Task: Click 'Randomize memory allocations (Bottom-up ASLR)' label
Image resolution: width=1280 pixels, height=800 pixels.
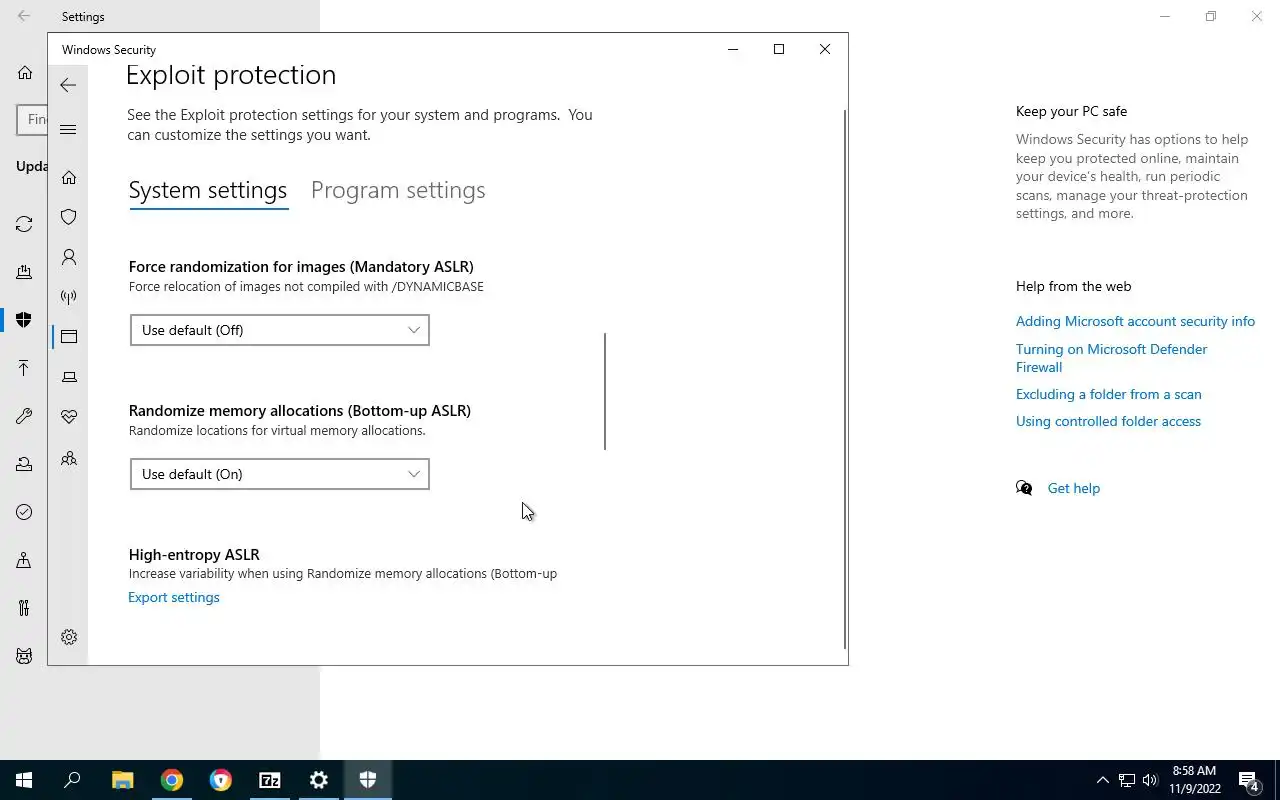Action: point(300,411)
